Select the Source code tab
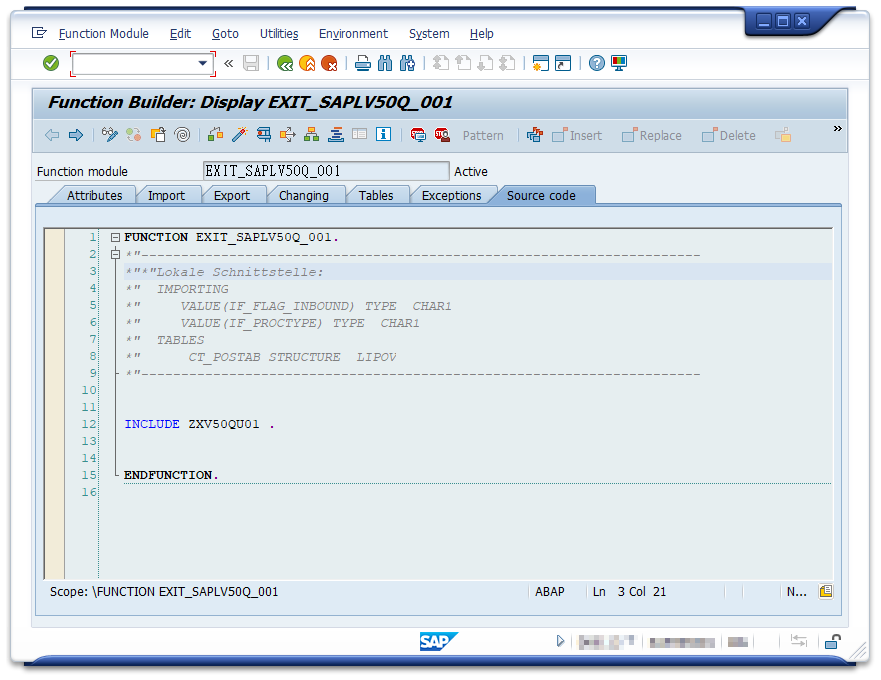881x680 pixels. point(541,196)
